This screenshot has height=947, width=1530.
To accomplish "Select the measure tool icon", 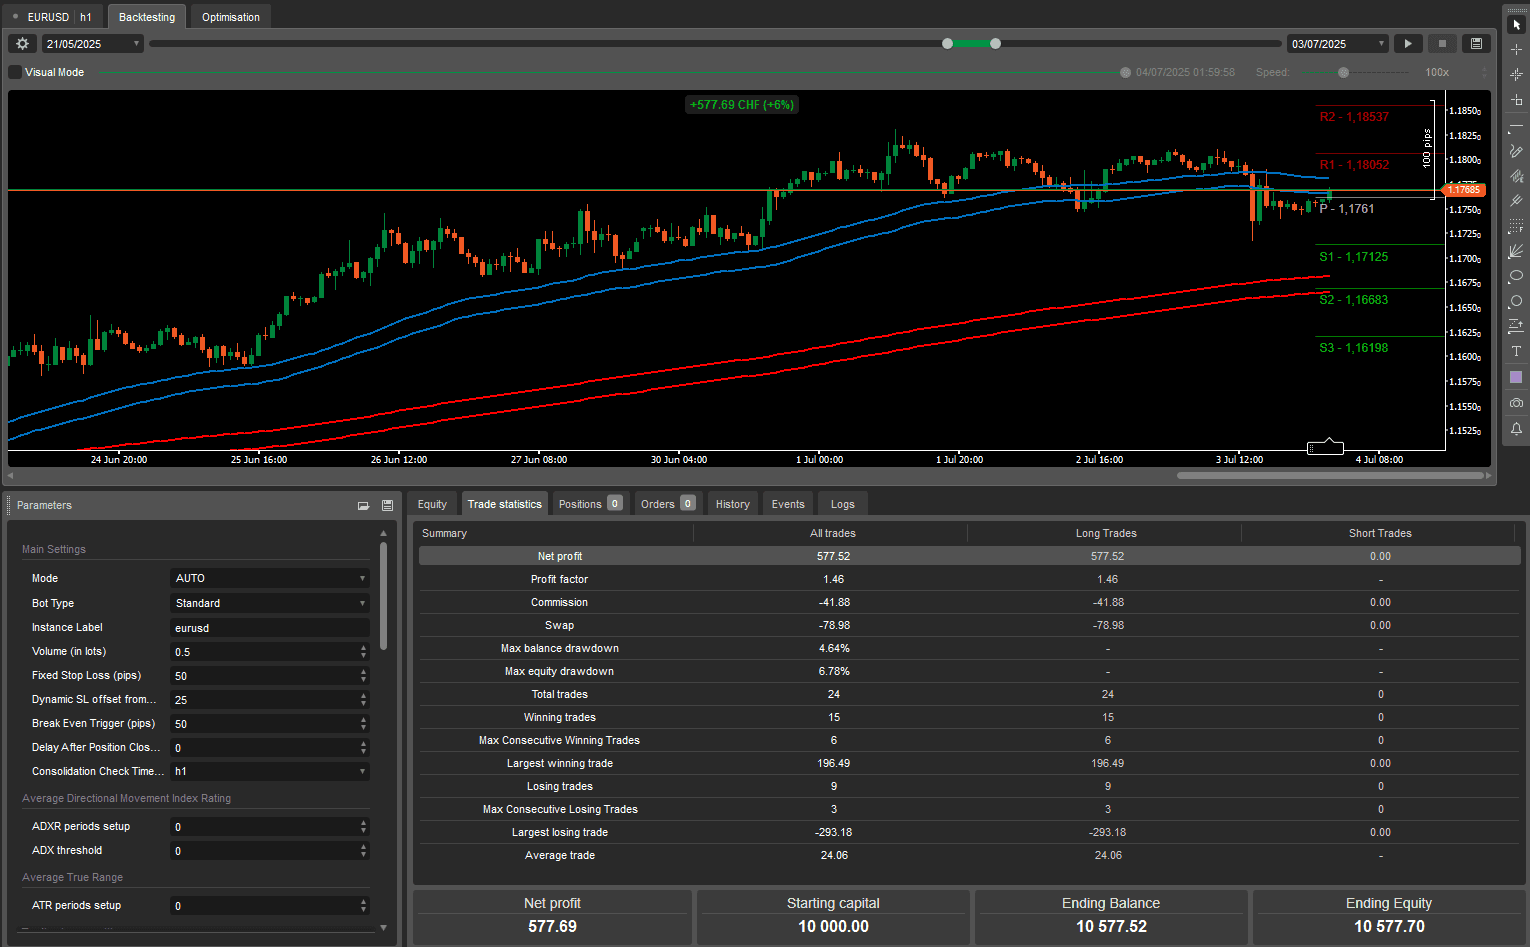I will point(1516,100).
